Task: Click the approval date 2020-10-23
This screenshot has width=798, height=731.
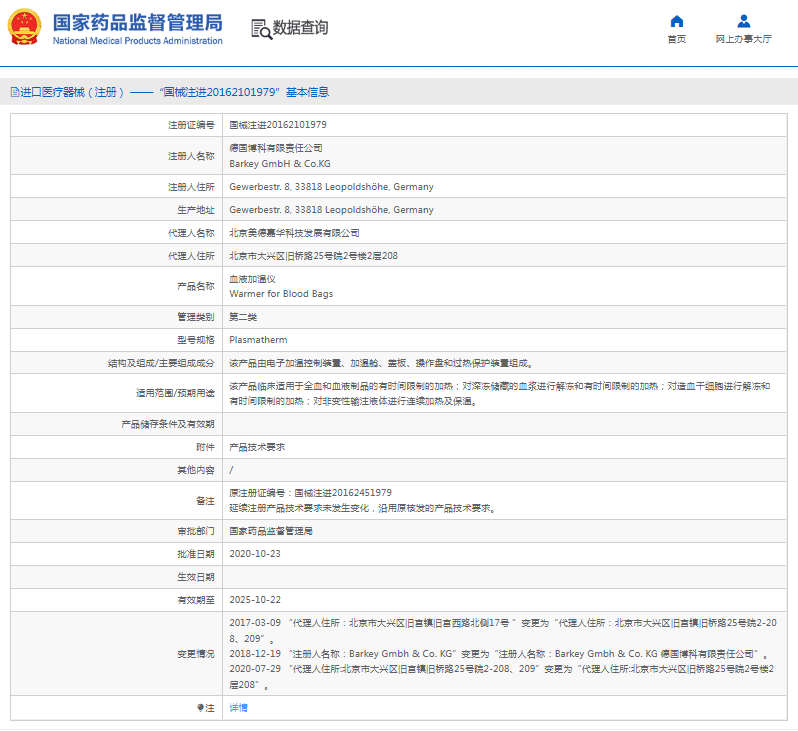Action: pos(255,553)
